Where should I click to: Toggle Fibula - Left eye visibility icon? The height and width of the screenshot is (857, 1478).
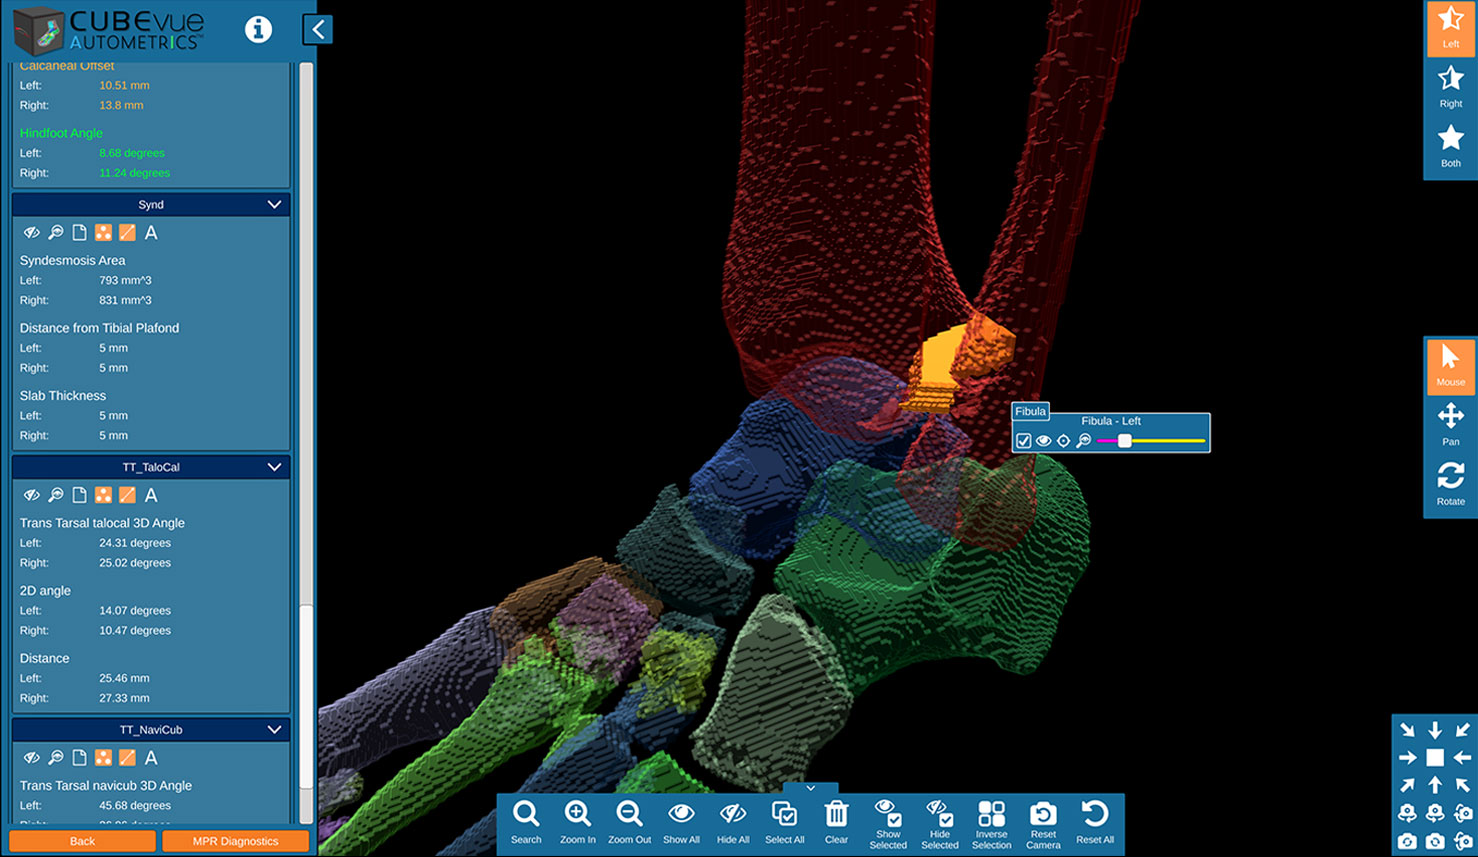coord(1043,440)
